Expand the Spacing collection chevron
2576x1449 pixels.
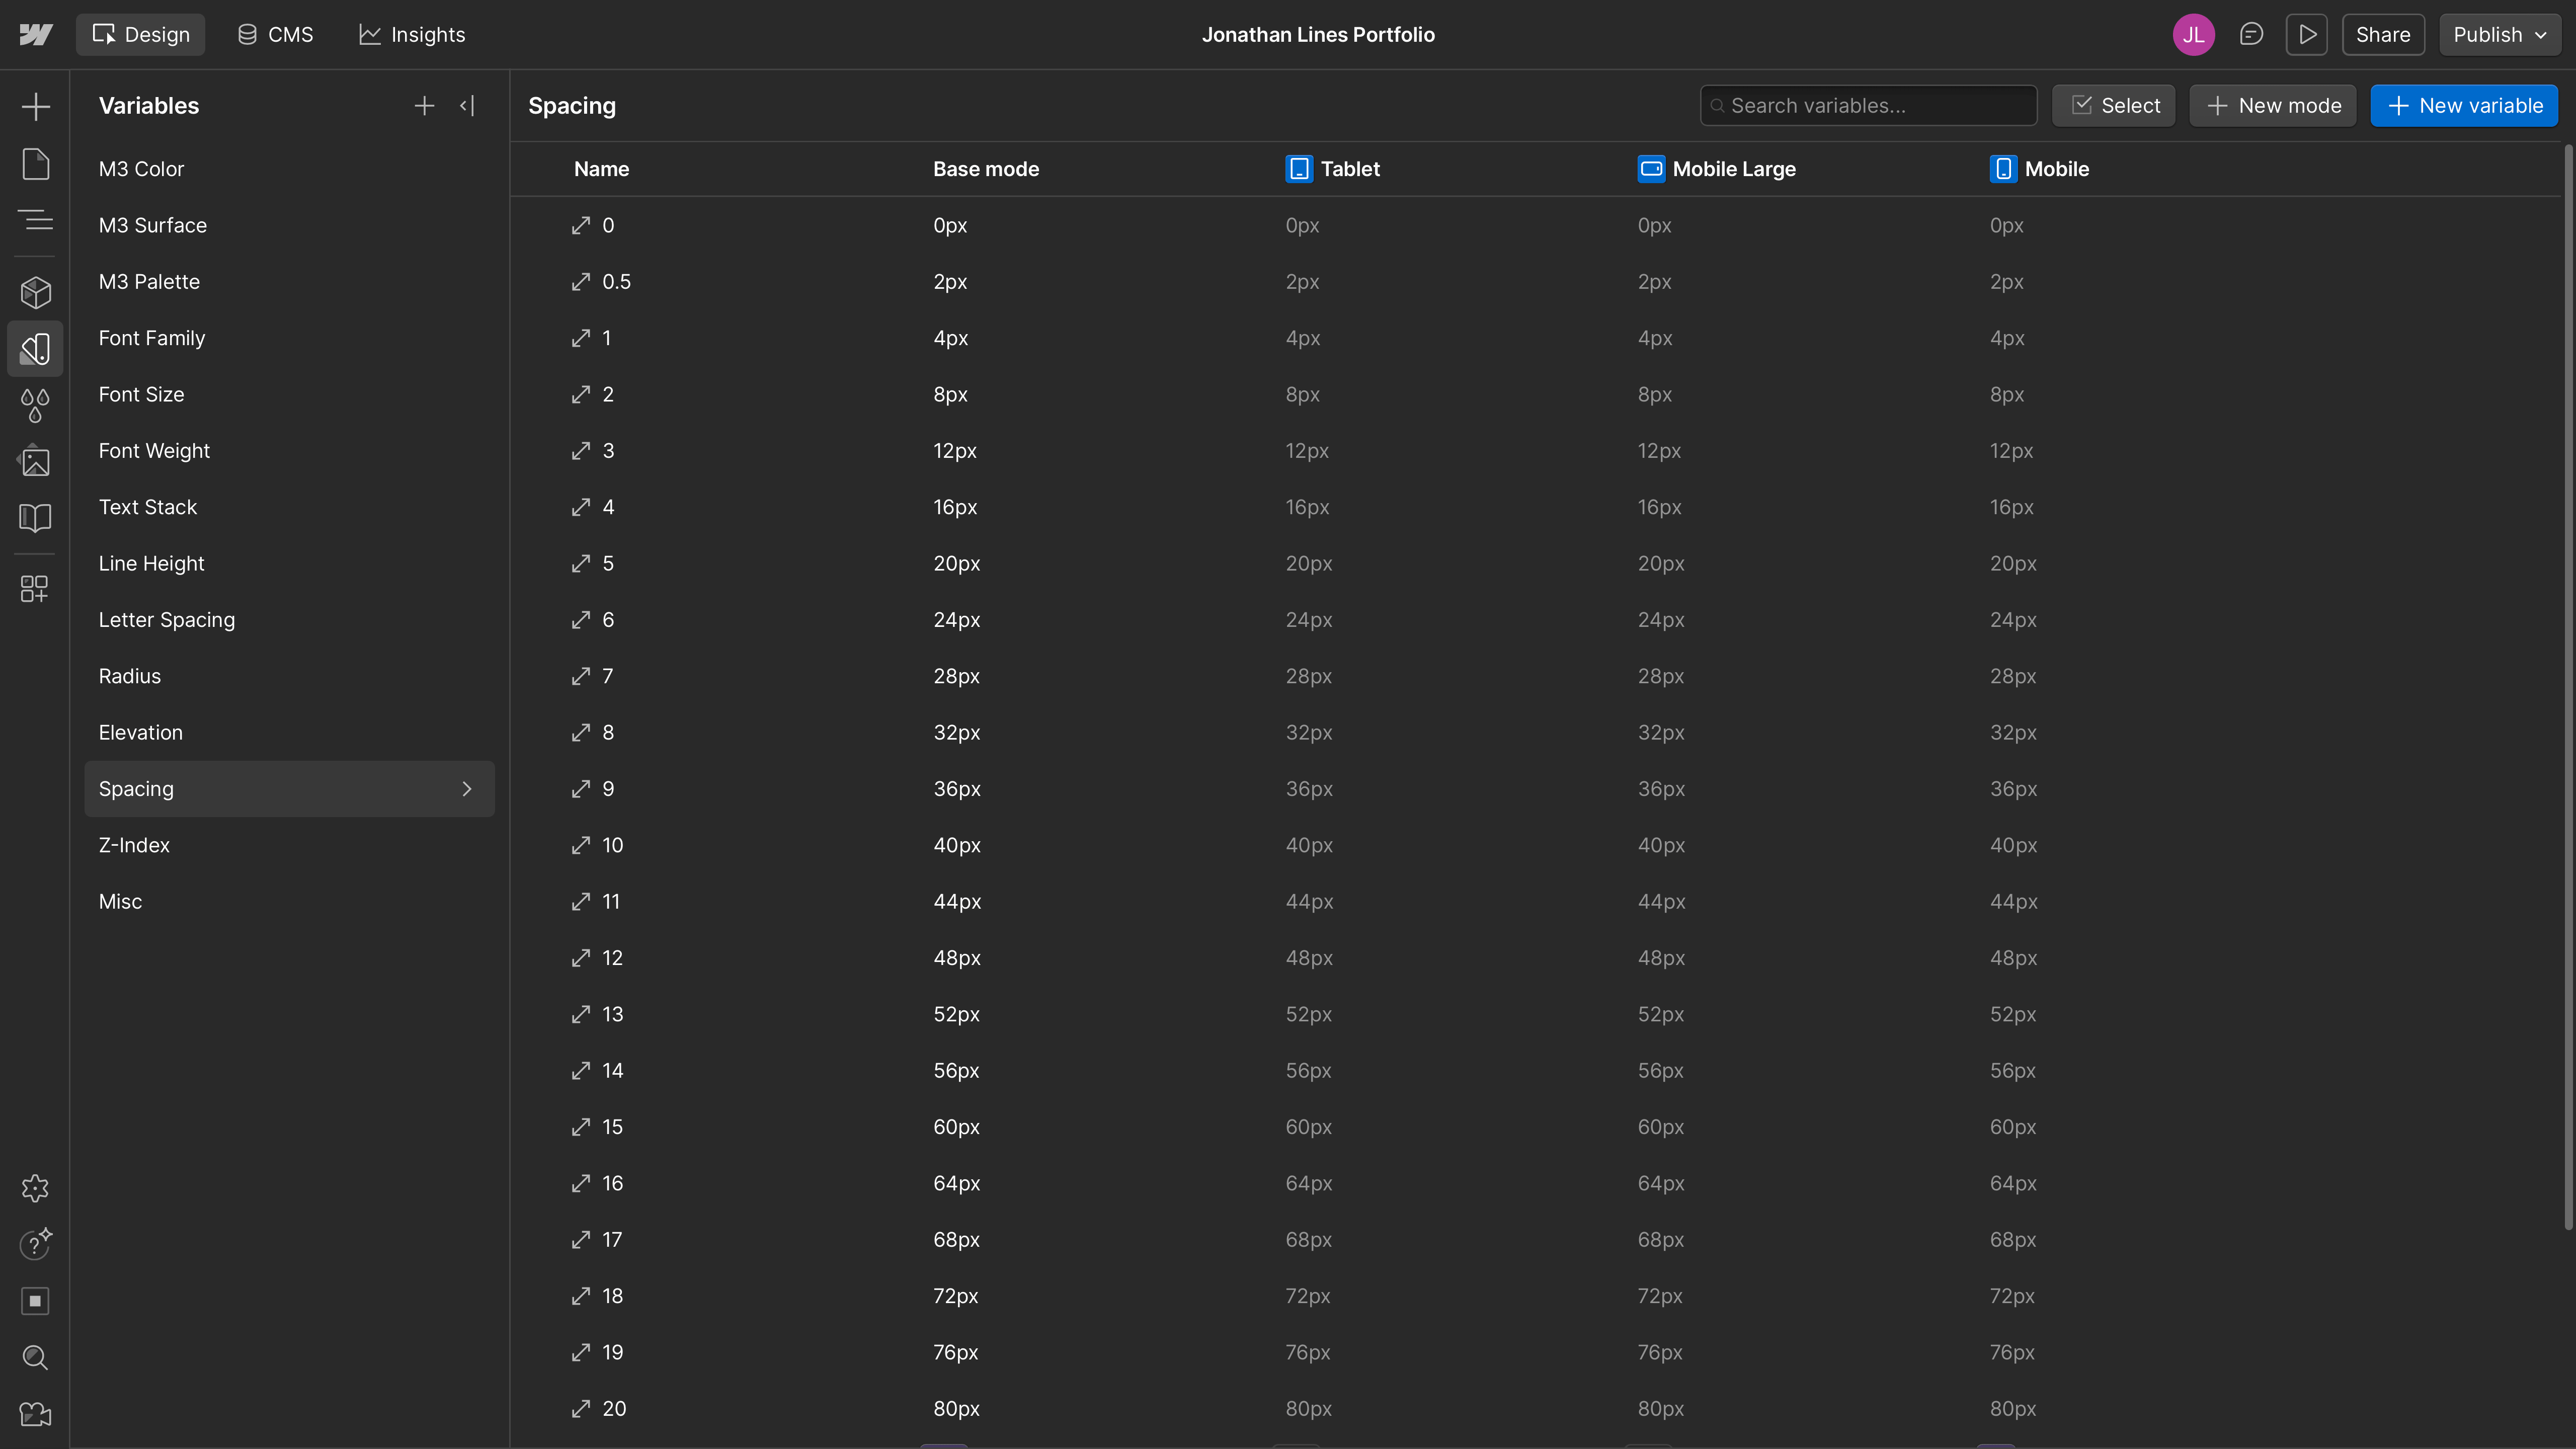pyautogui.click(x=467, y=789)
